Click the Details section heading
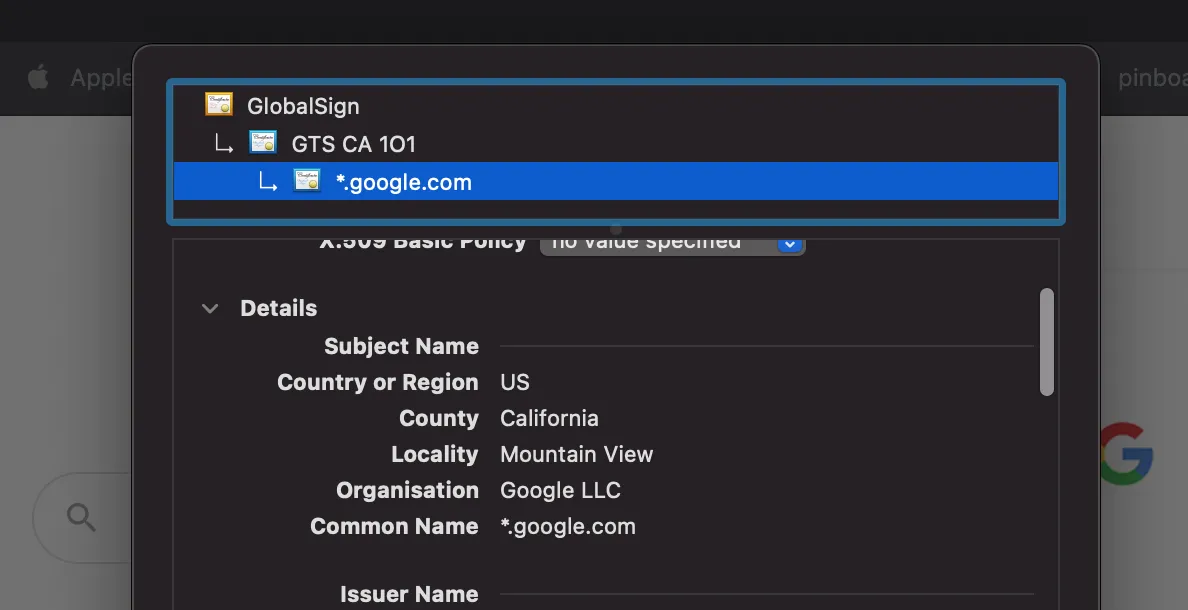Image resolution: width=1188 pixels, height=610 pixels. point(279,308)
